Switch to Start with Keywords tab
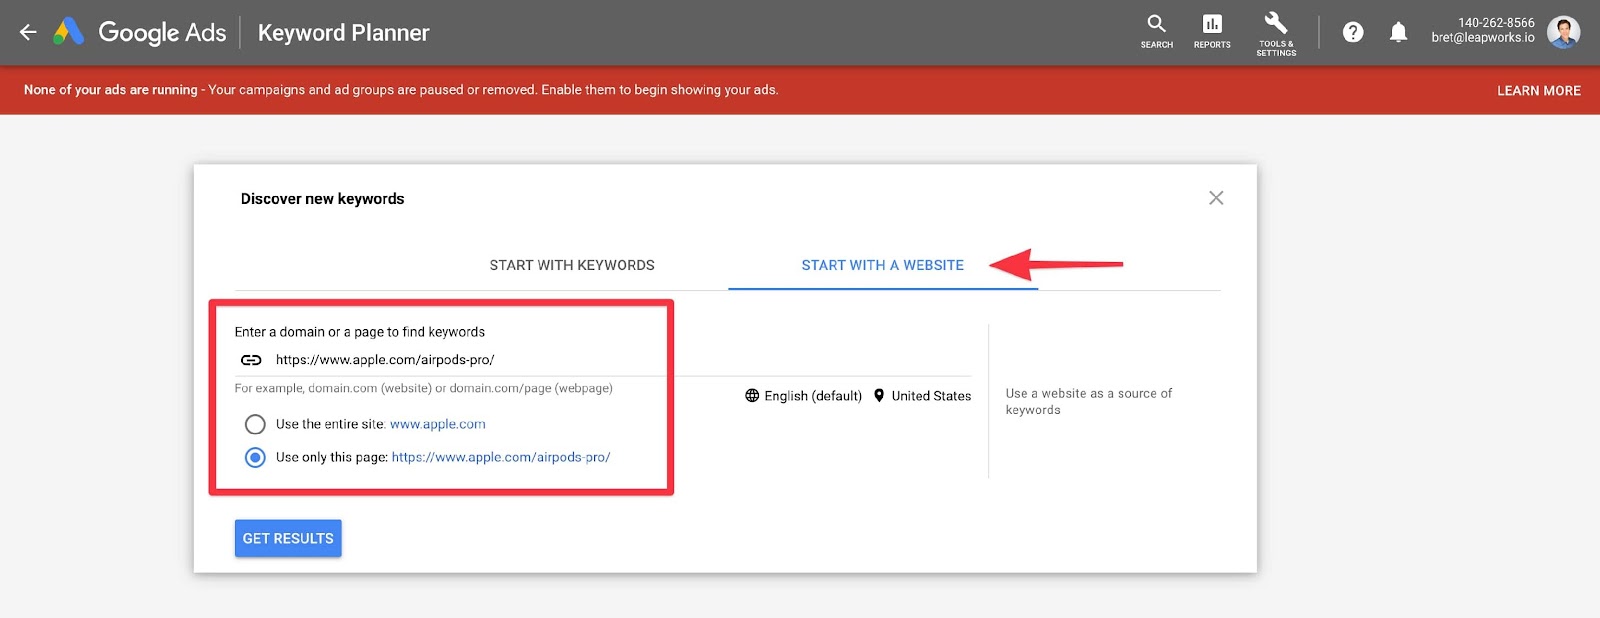Screen dimensions: 1600x618 [572, 265]
